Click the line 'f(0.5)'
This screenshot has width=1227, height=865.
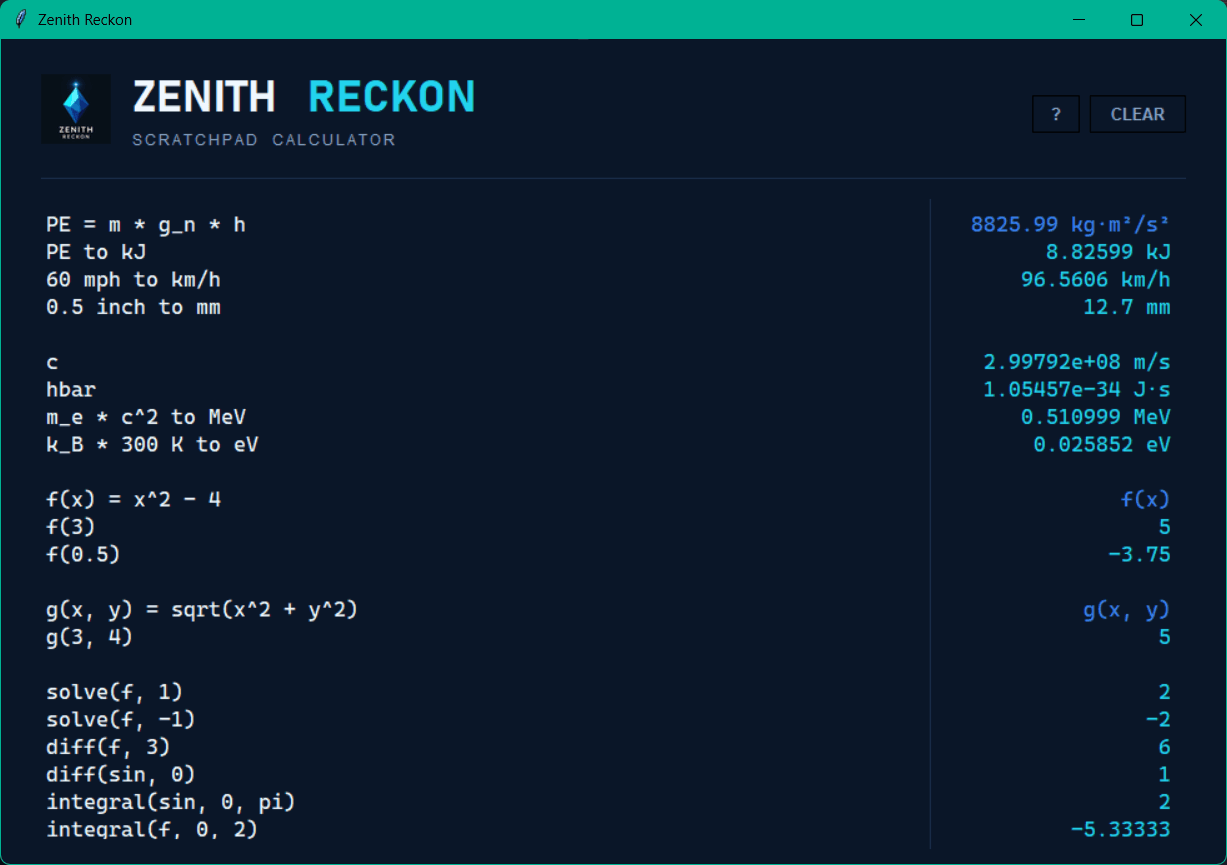[x=83, y=554]
